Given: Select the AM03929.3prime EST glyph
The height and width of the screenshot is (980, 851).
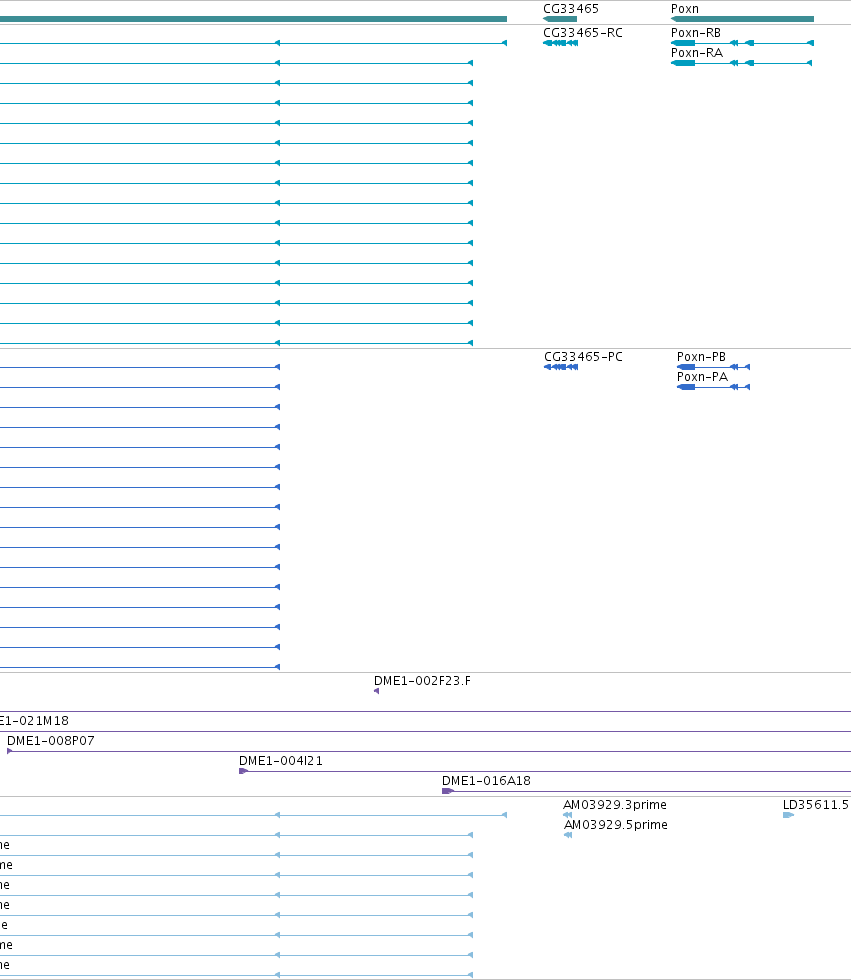Looking at the screenshot, I should tap(567, 815).
